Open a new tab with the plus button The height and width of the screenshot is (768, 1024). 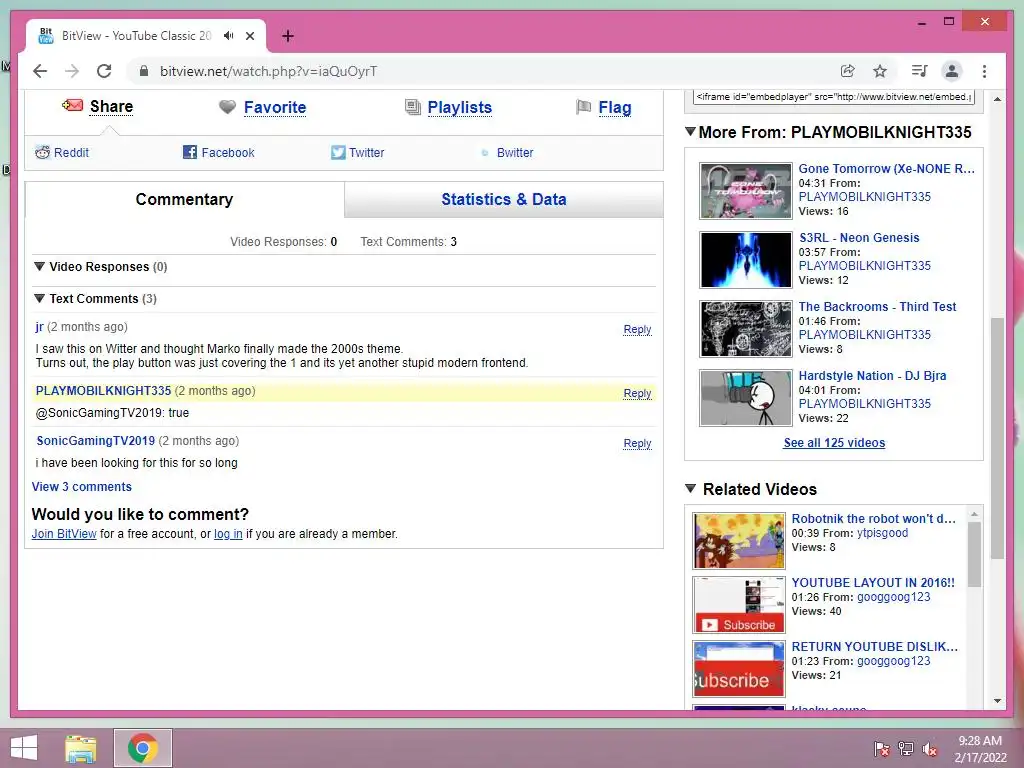[x=287, y=36]
